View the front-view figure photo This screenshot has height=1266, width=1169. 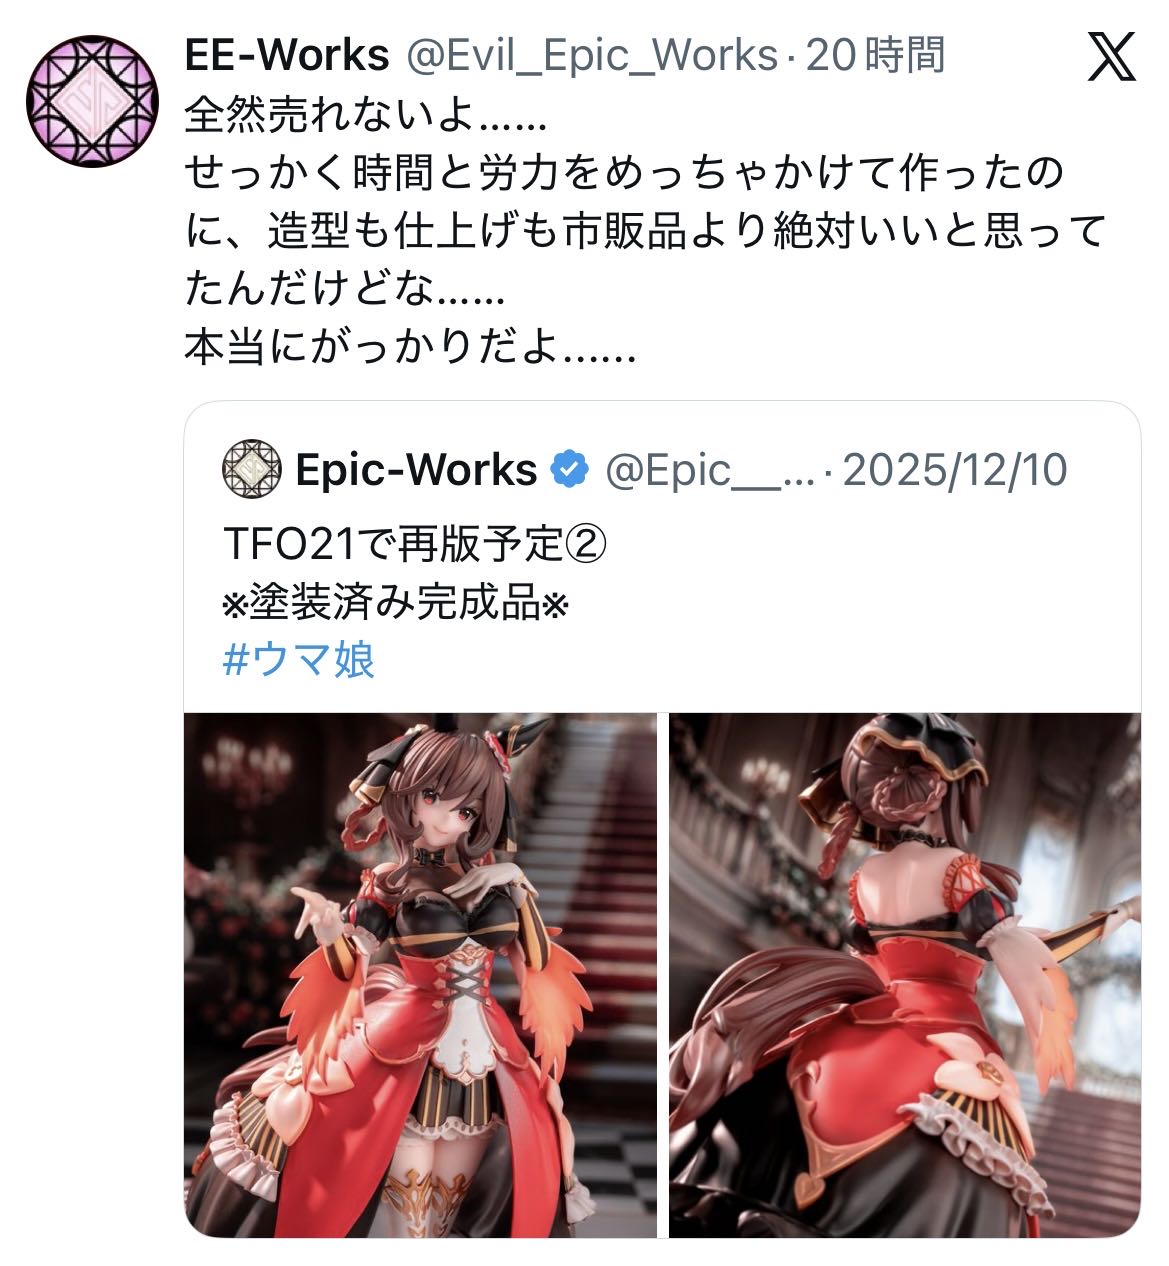click(x=420, y=975)
